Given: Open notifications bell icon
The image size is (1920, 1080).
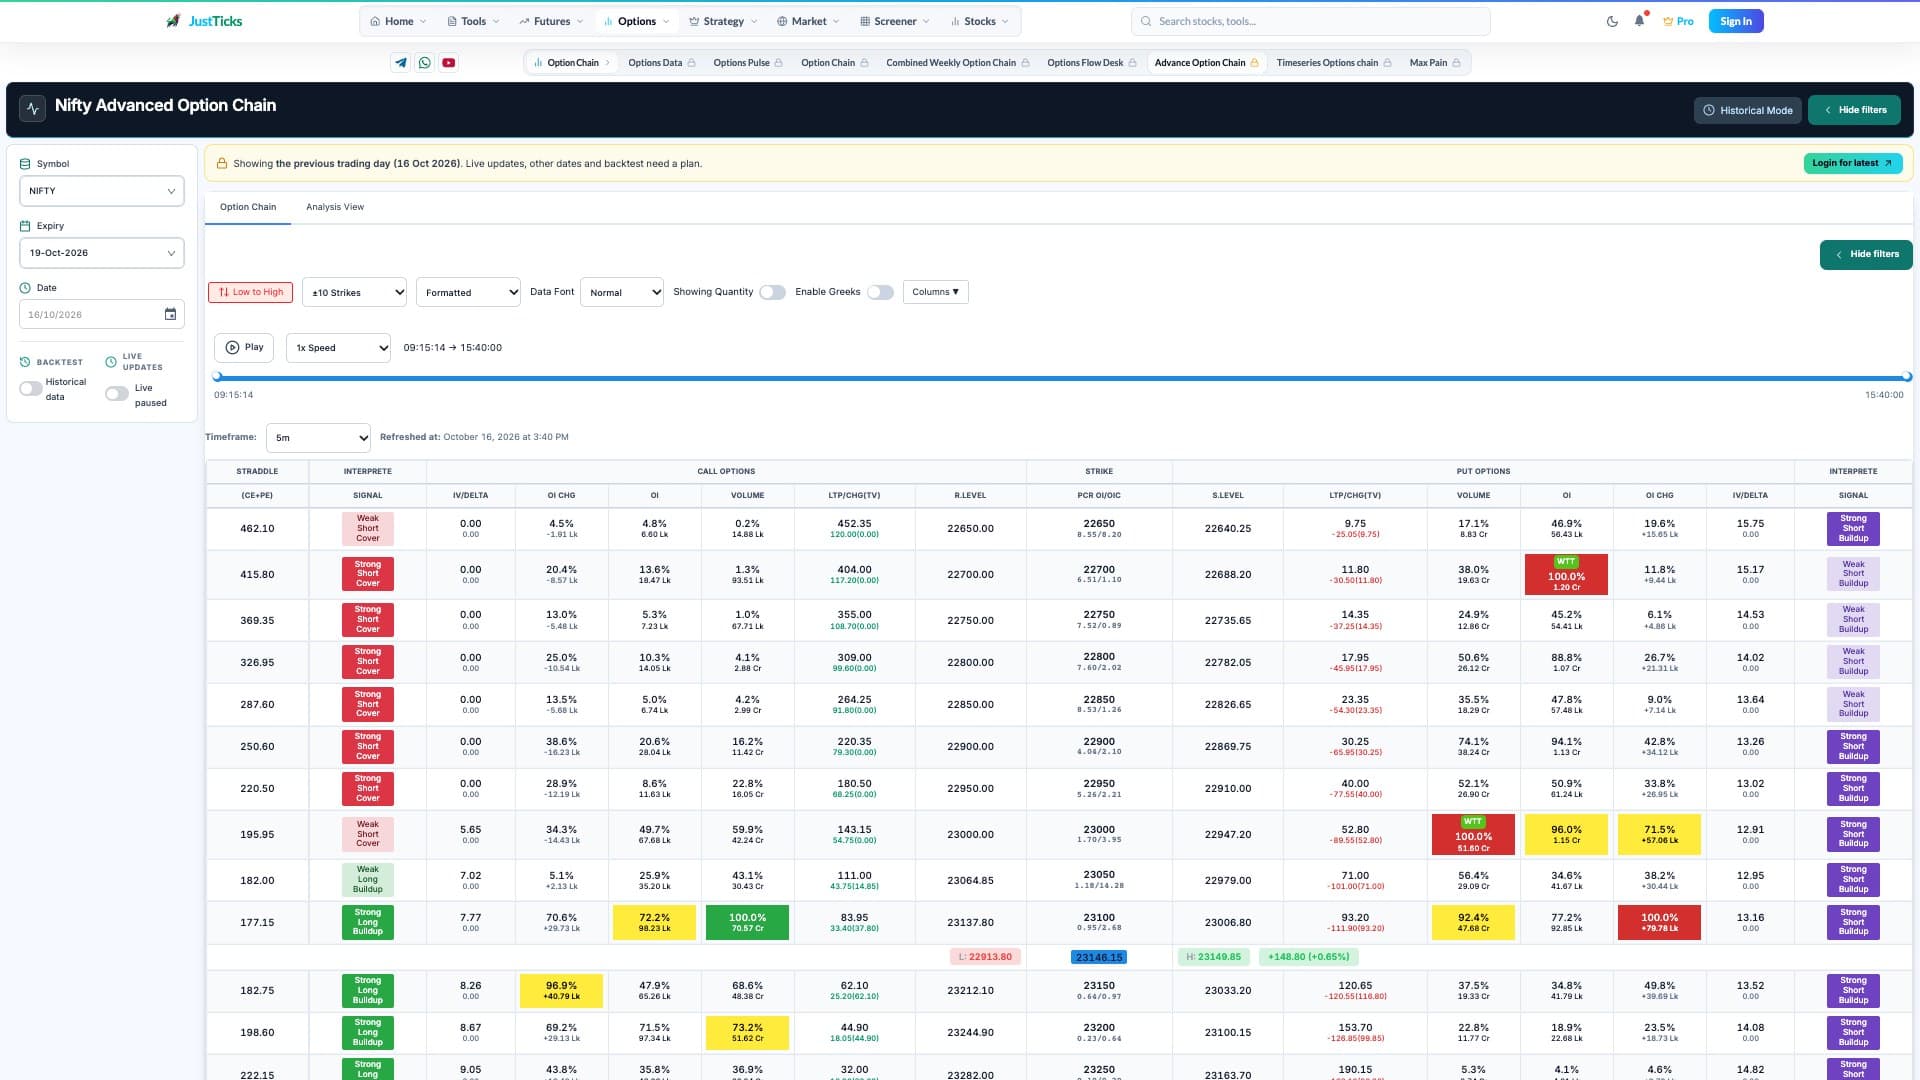Looking at the screenshot, I should [x=1639, y=21].
